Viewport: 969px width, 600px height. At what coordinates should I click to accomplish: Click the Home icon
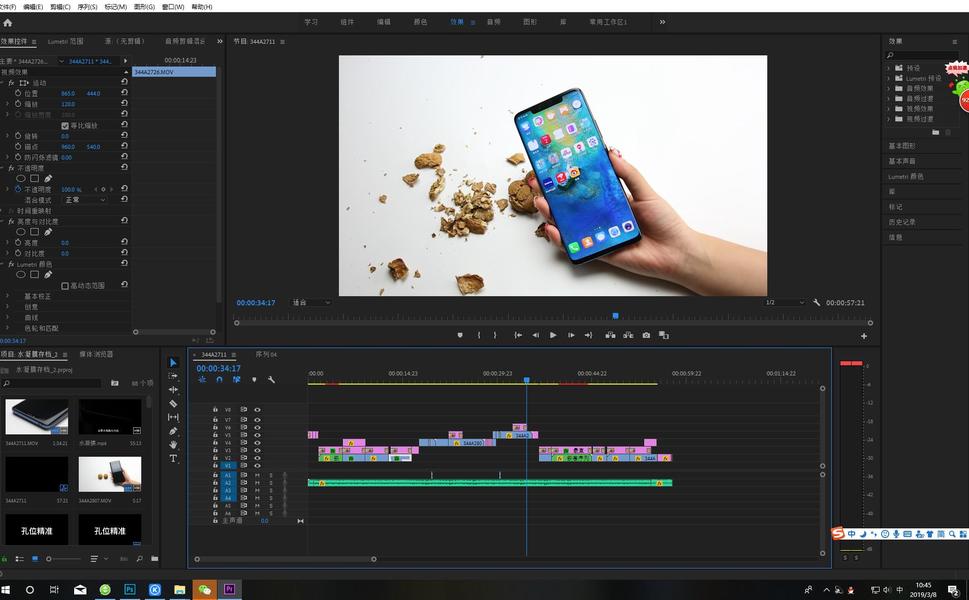coord(7,22)
